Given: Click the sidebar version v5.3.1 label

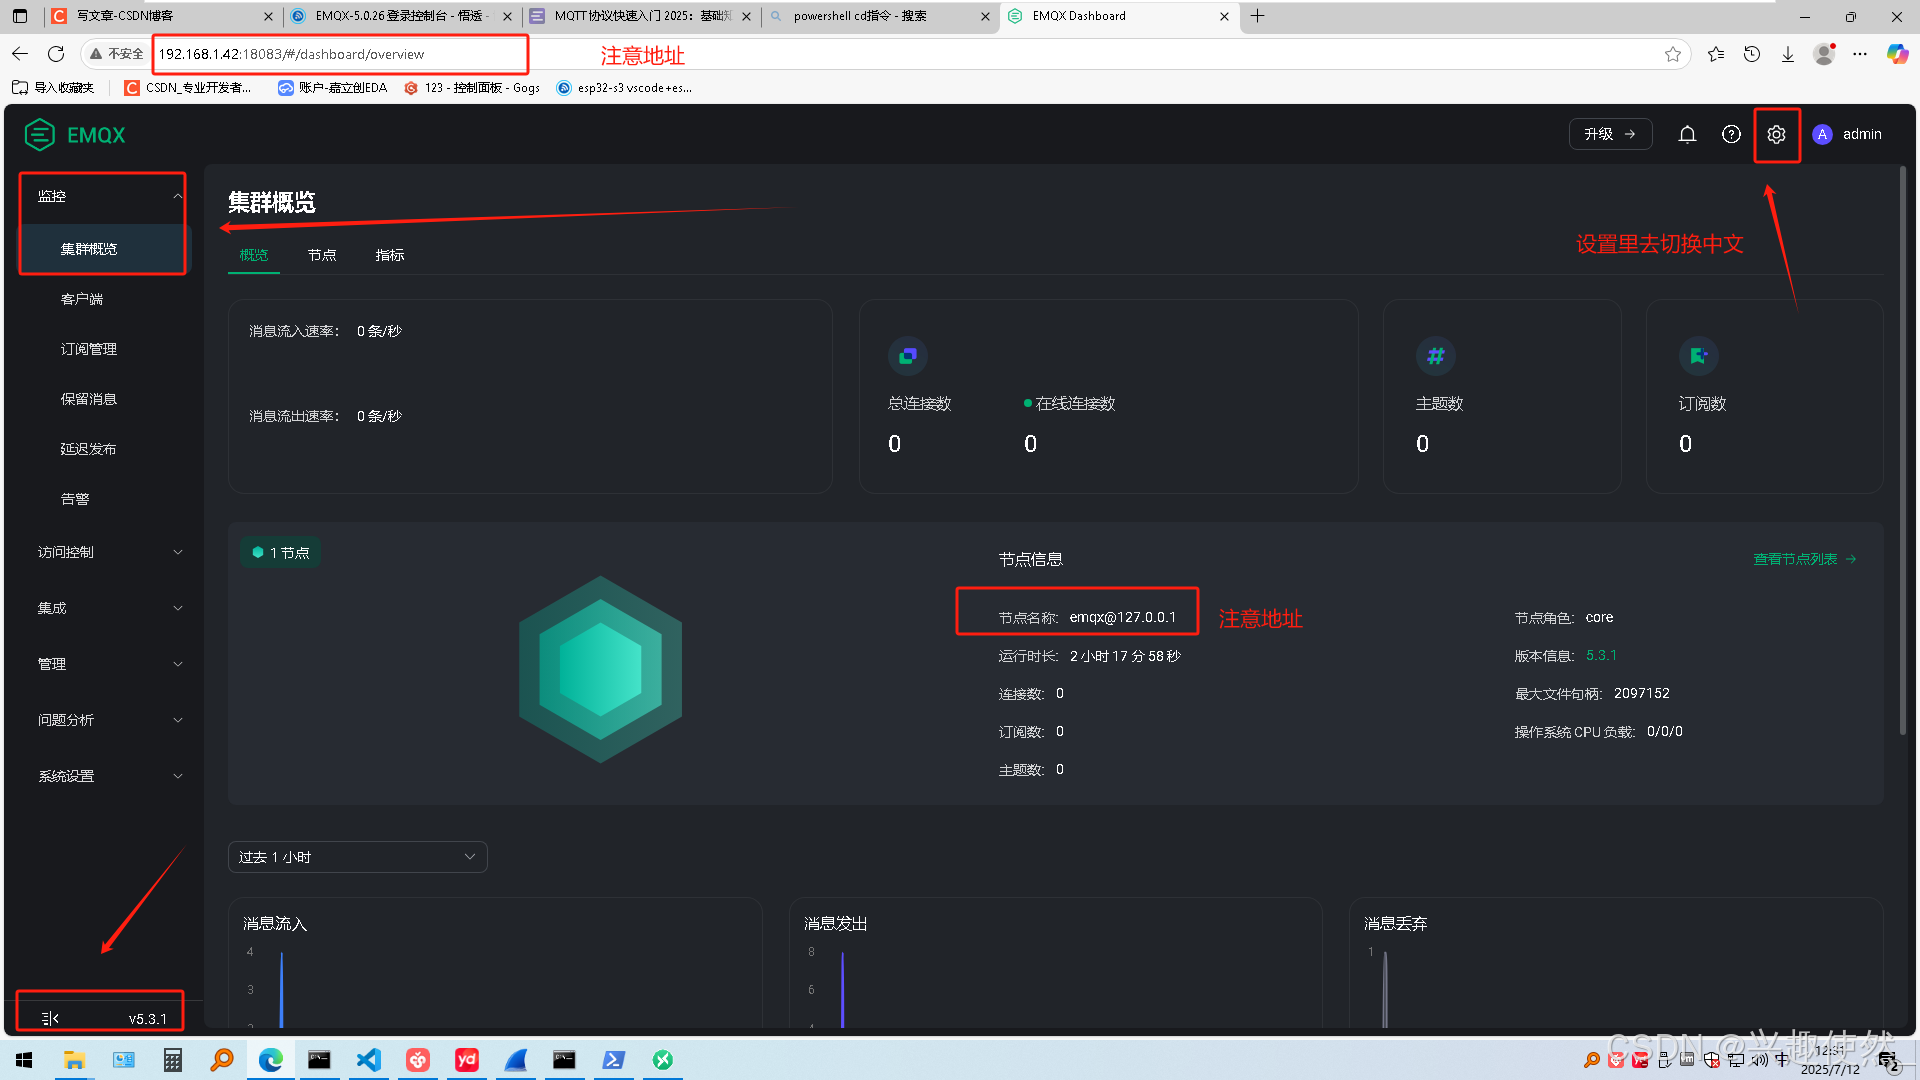Looking at the screenshot, I should tap(148, 1019).
